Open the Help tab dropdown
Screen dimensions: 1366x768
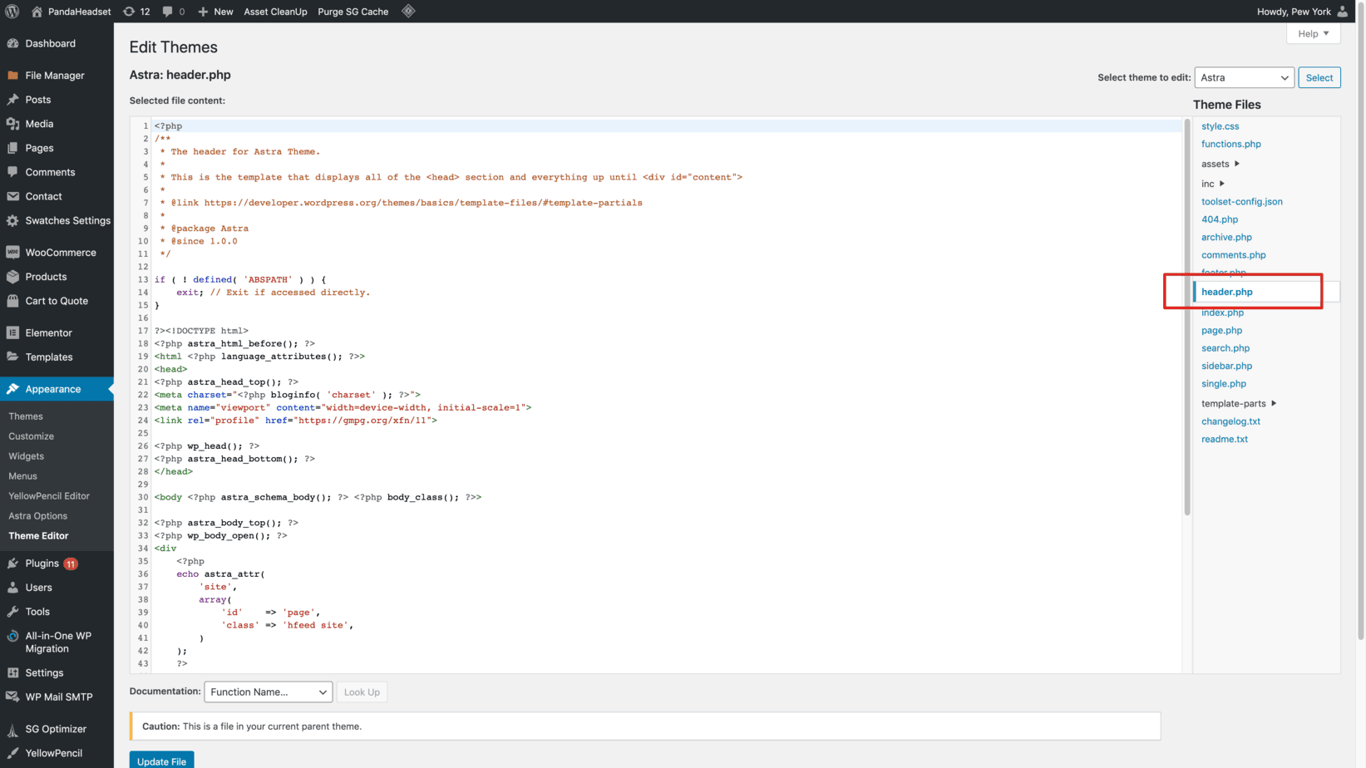coord(1313,34)
